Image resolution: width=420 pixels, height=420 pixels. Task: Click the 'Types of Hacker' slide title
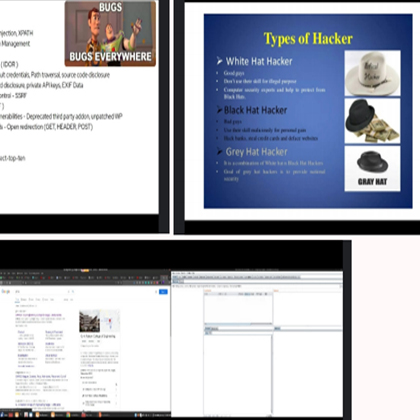coord(308,38)
